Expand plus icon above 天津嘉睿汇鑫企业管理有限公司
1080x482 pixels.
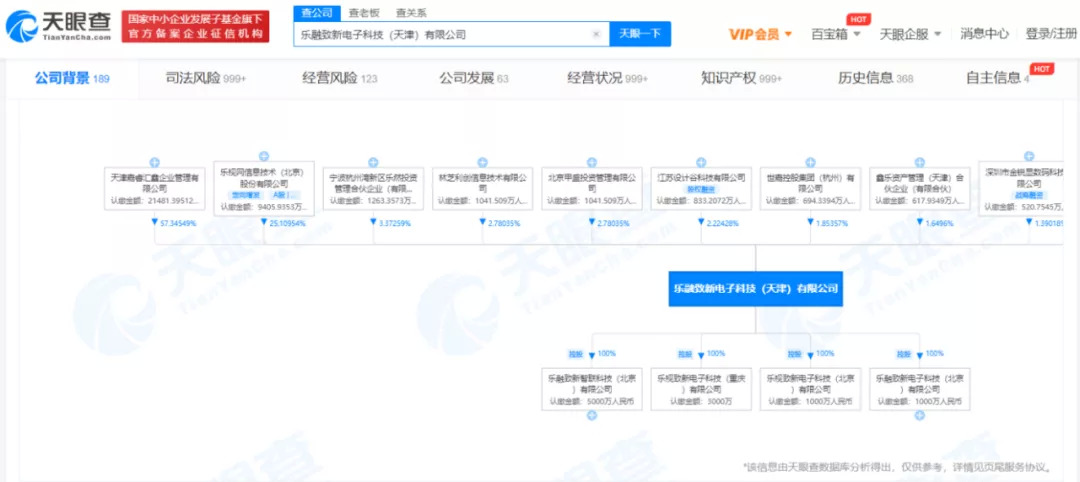click(154, 163)
